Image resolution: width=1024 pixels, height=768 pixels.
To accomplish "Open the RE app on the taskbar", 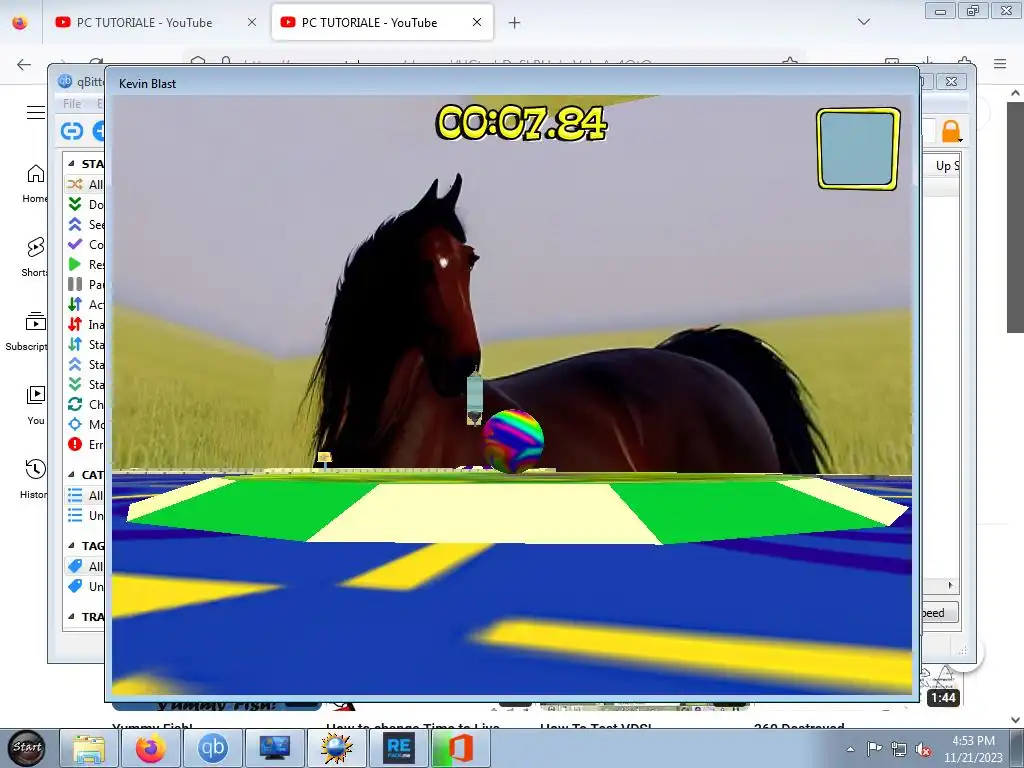I will (398, 748).
